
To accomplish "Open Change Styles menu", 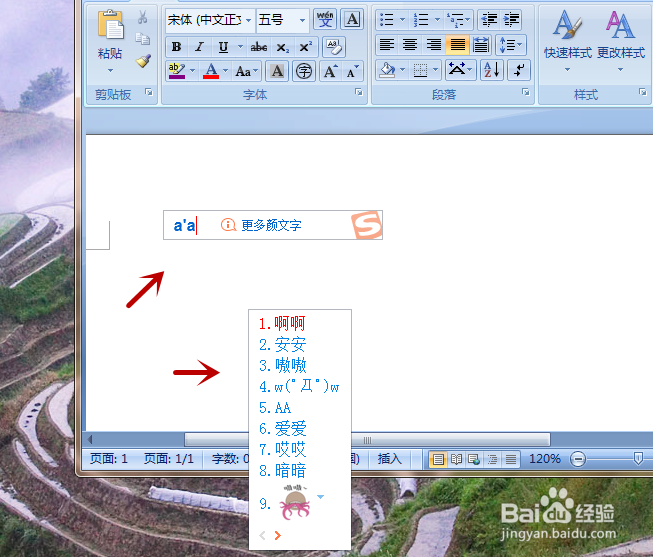I will 621,40.
